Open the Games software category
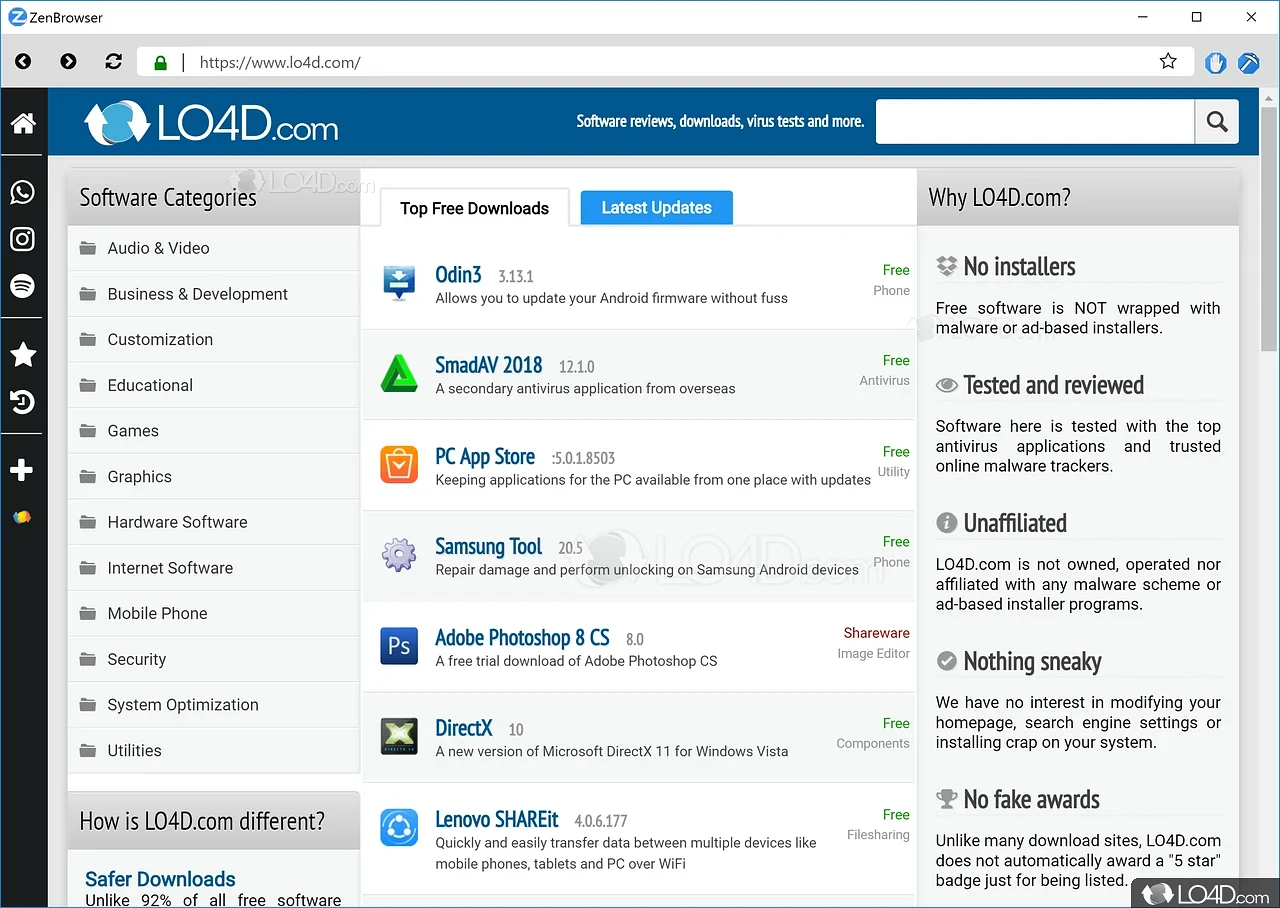This screenshot has height=908, width=1280. [x=132, y=430]
